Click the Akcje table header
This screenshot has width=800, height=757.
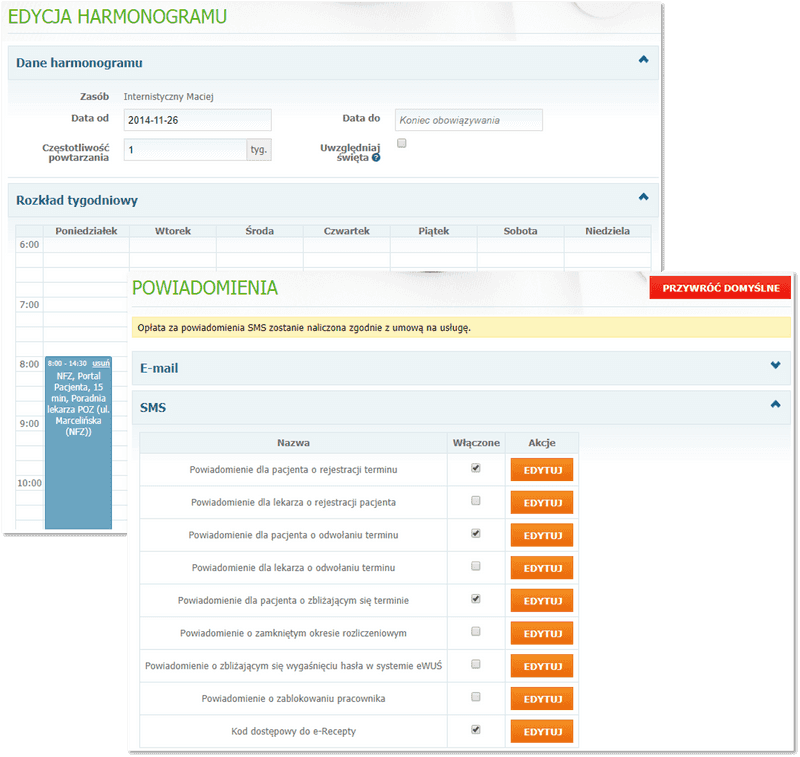(542, 443)
